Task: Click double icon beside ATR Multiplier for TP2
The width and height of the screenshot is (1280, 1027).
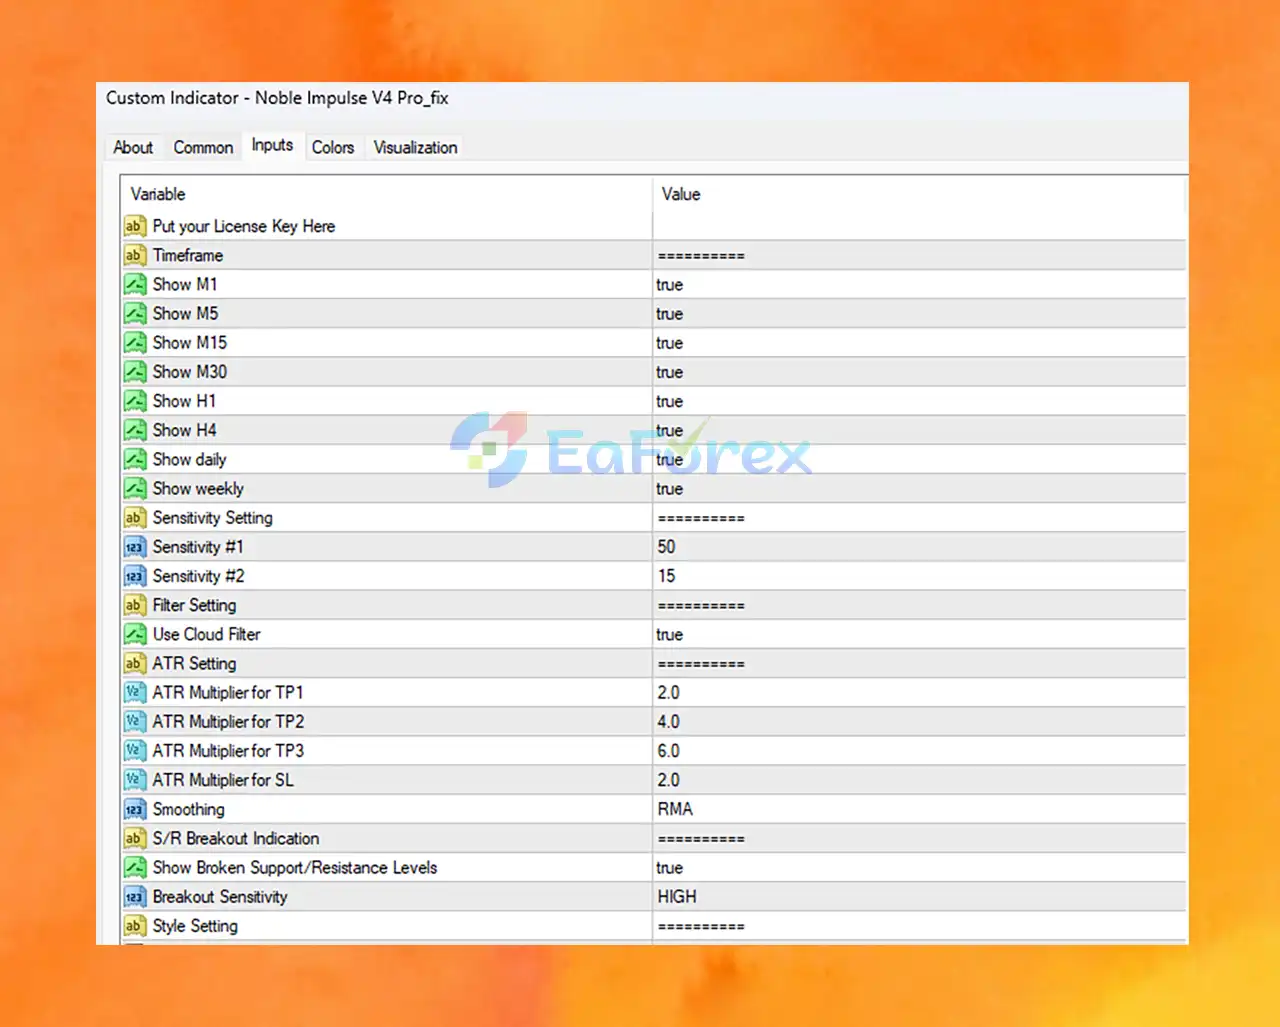Action: click(135, 721)
